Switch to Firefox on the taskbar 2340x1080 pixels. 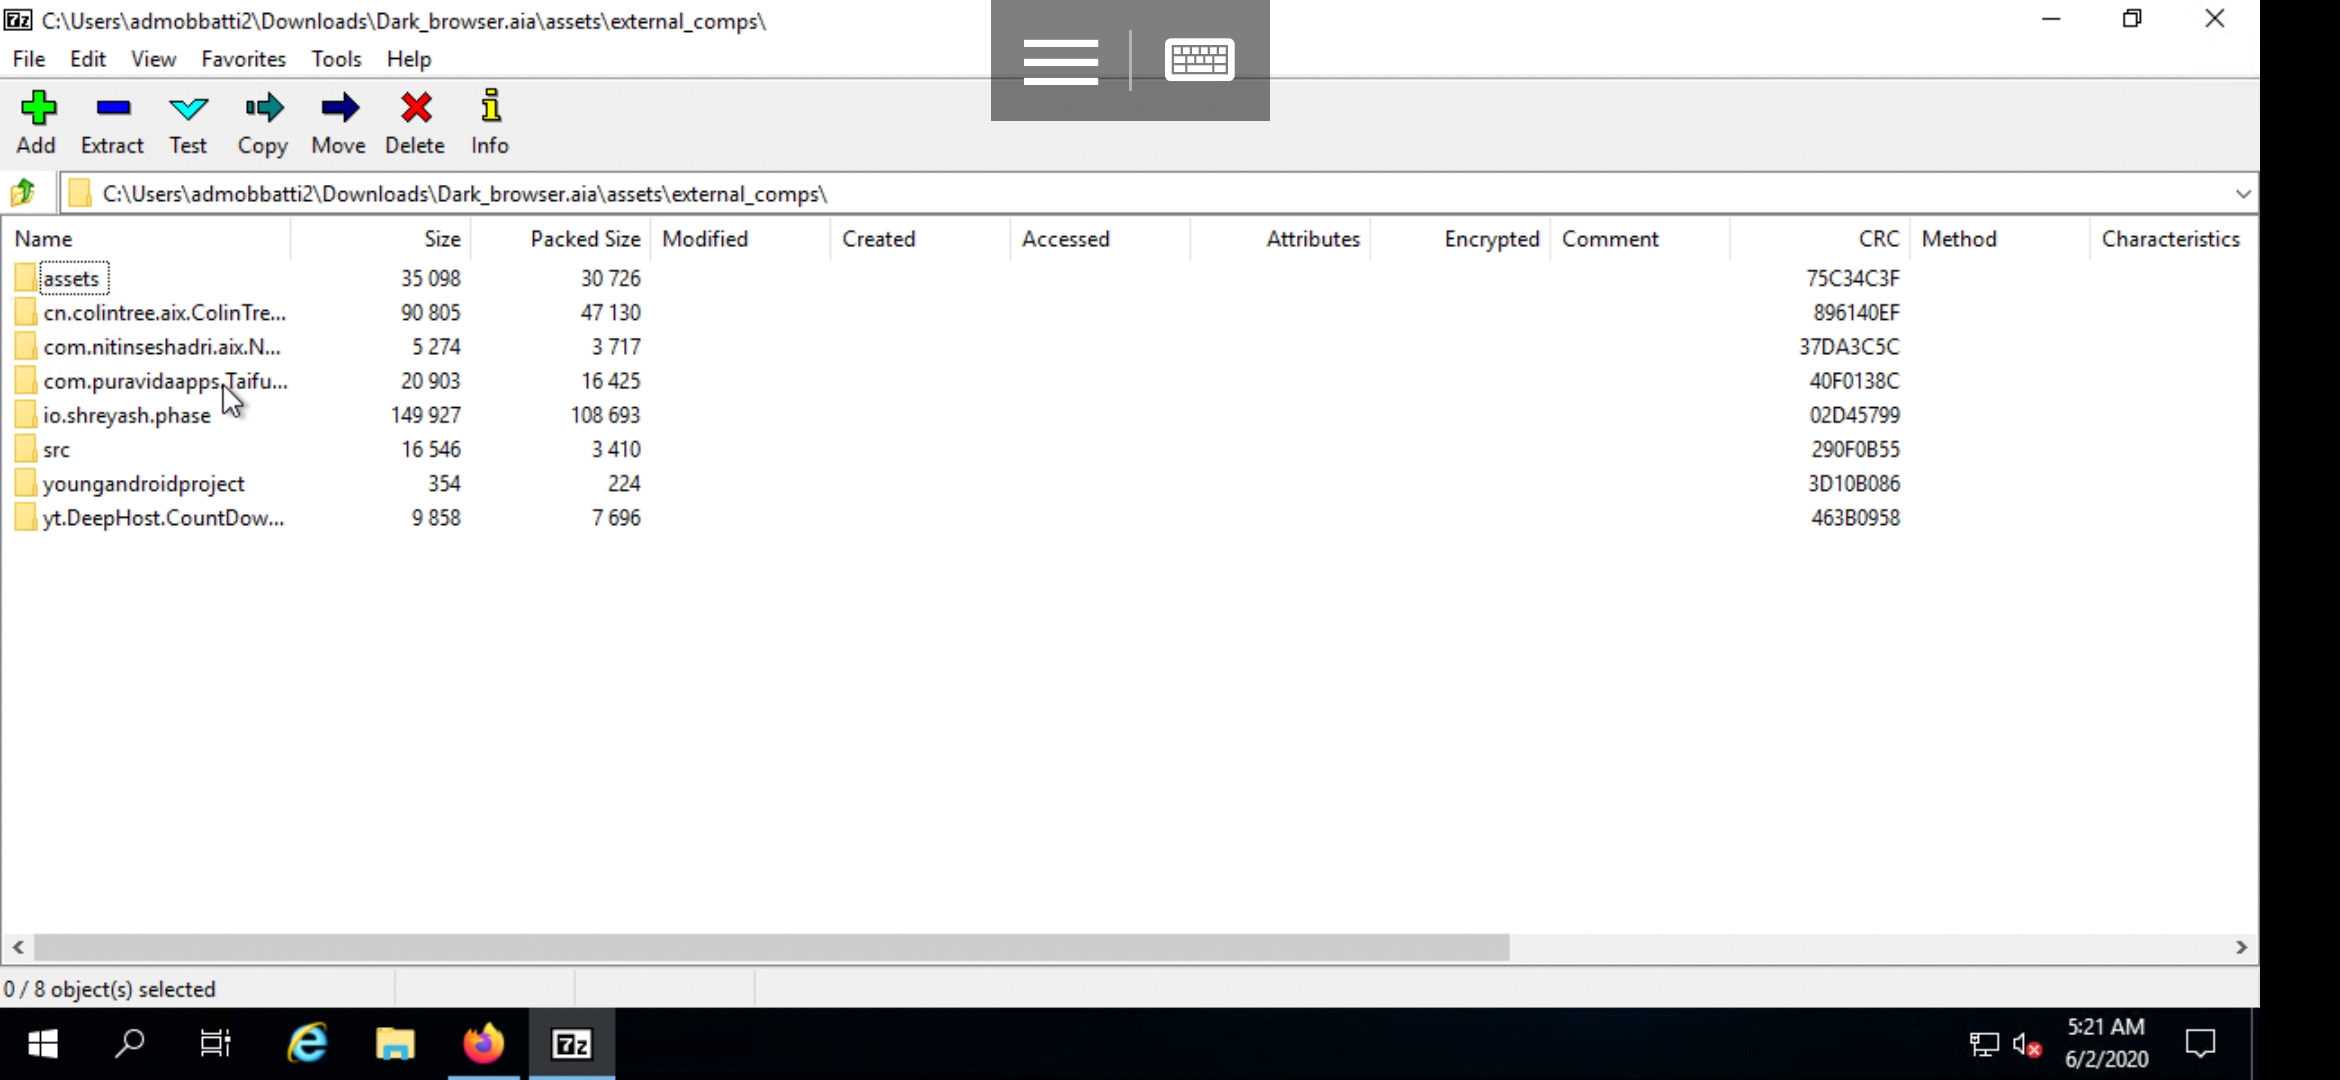484,1044
